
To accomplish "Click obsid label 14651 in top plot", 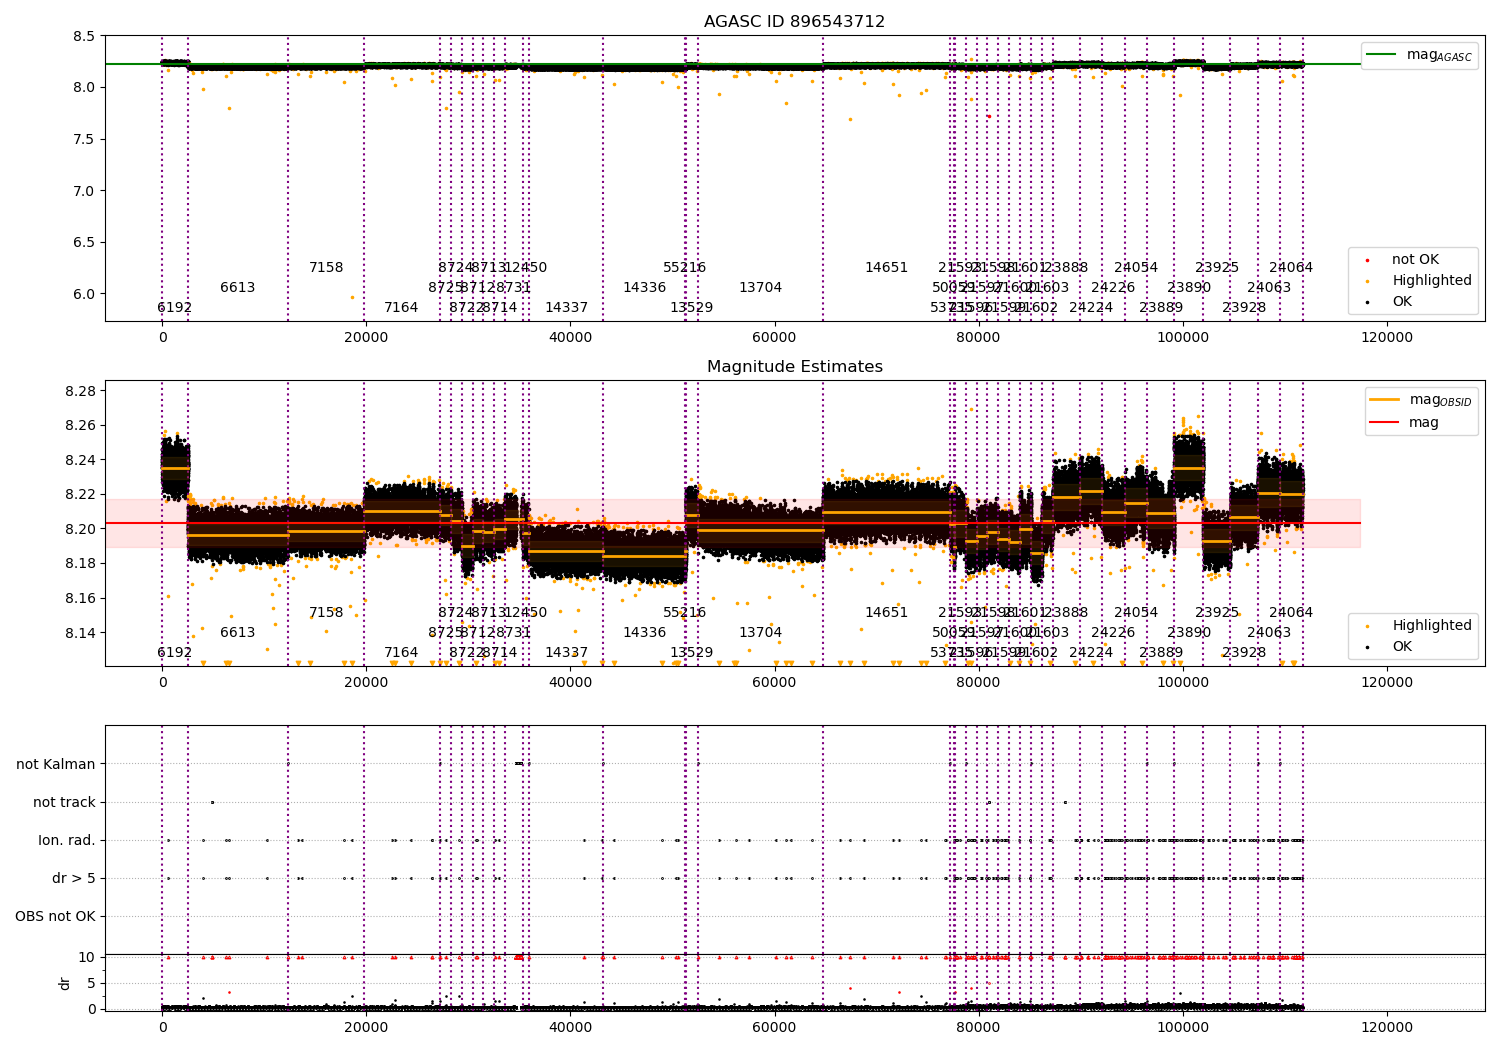I will click(886, 268).
